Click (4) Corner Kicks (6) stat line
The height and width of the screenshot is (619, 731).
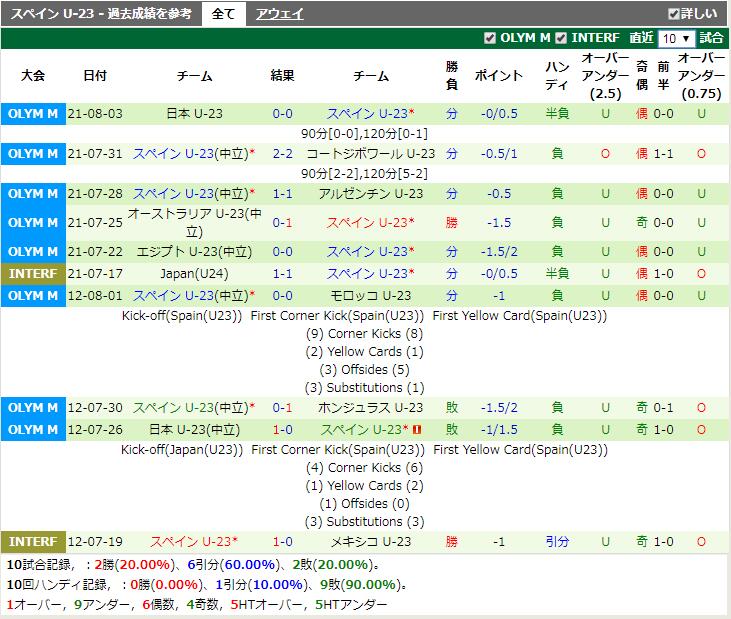point(364,468)
